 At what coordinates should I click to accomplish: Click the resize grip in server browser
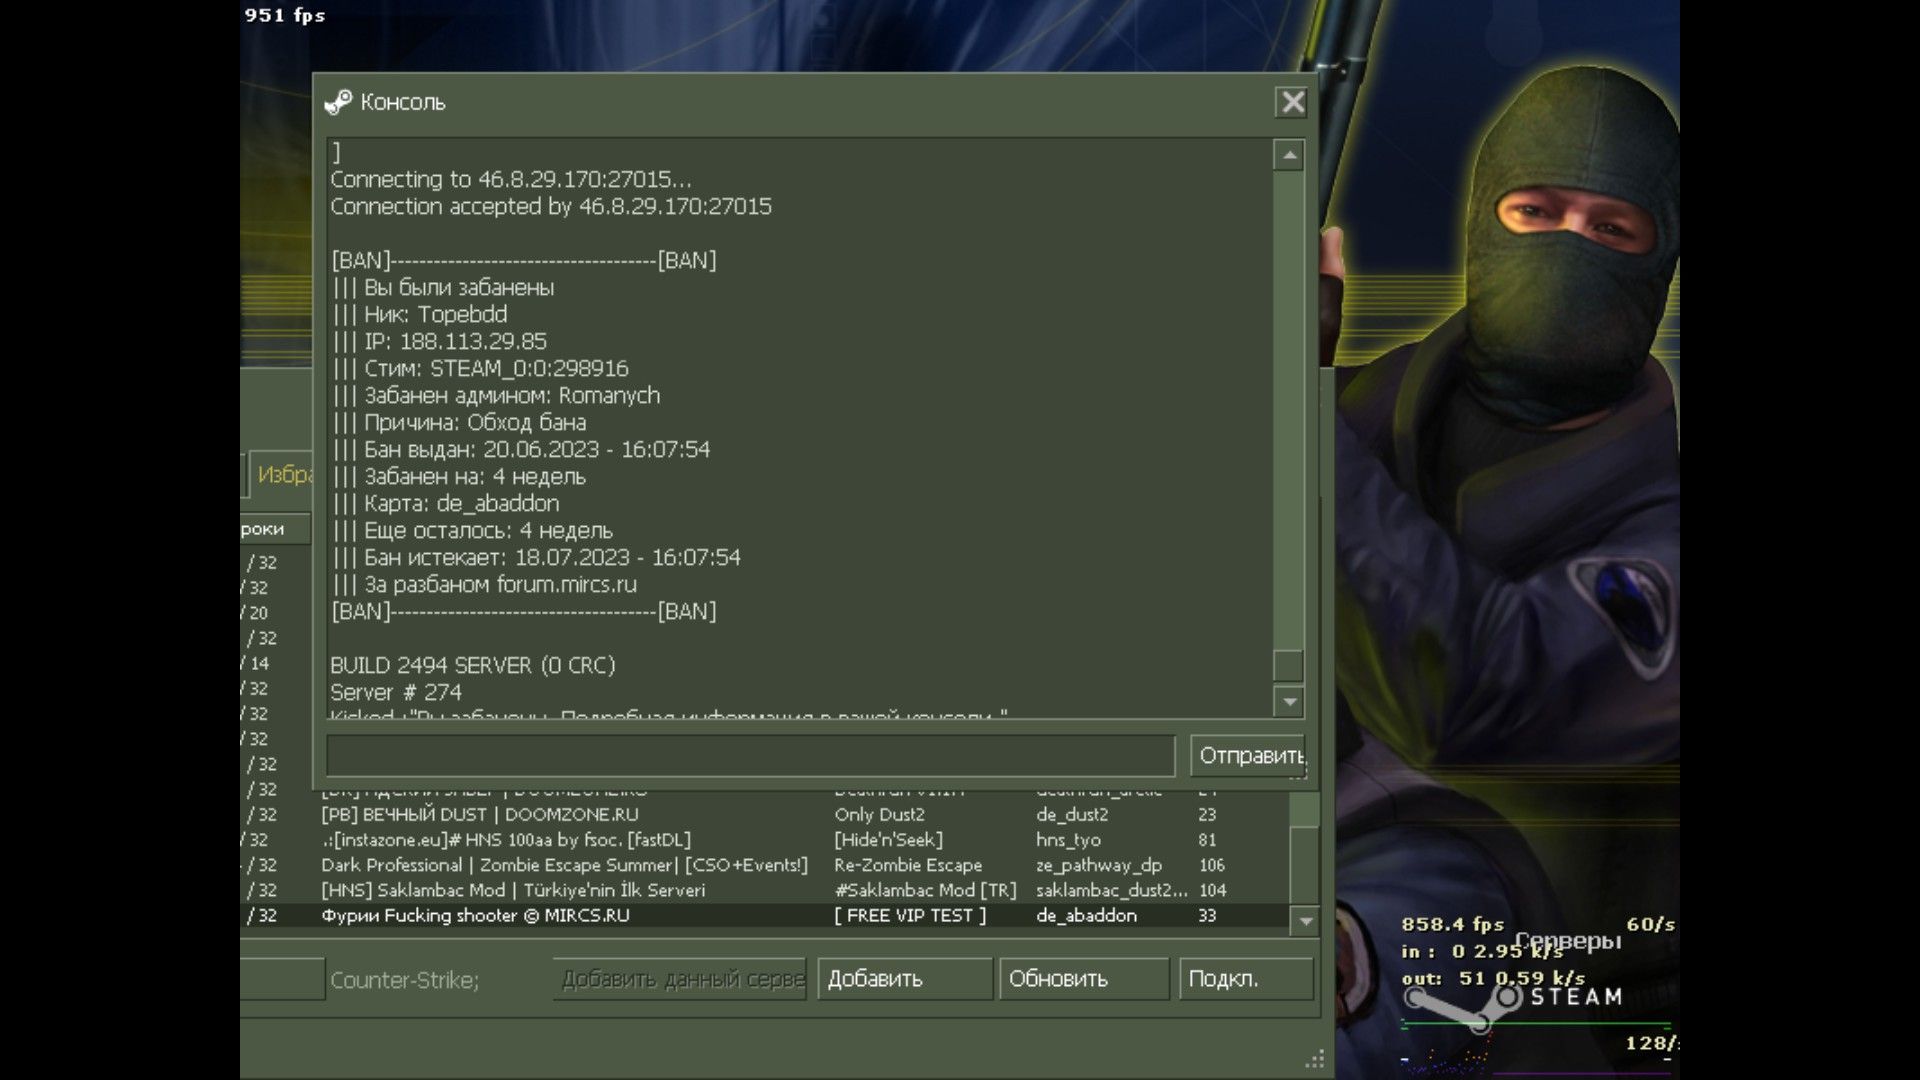[1315, 1058]
